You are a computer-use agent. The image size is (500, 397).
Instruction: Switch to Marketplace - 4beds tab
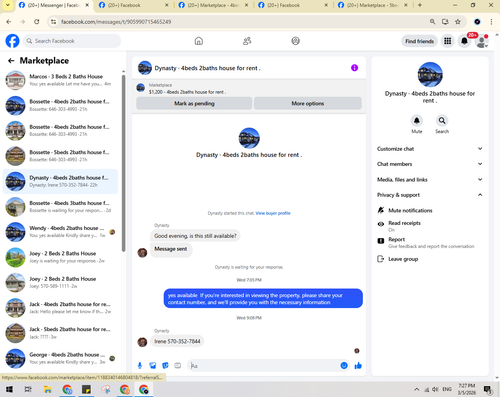point(213,5)
